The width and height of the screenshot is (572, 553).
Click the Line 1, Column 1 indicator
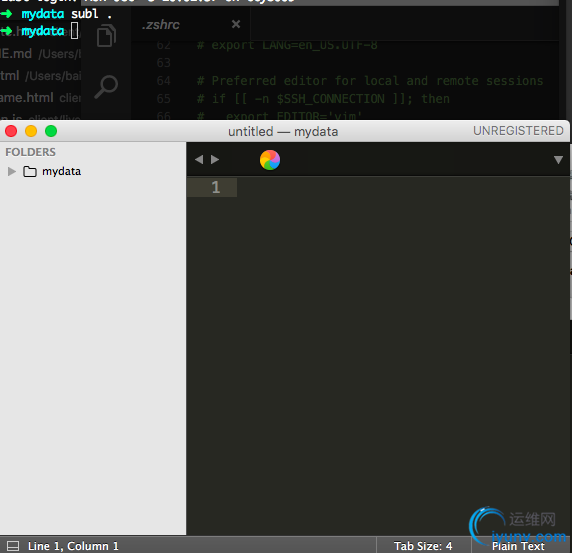point(73,546)
